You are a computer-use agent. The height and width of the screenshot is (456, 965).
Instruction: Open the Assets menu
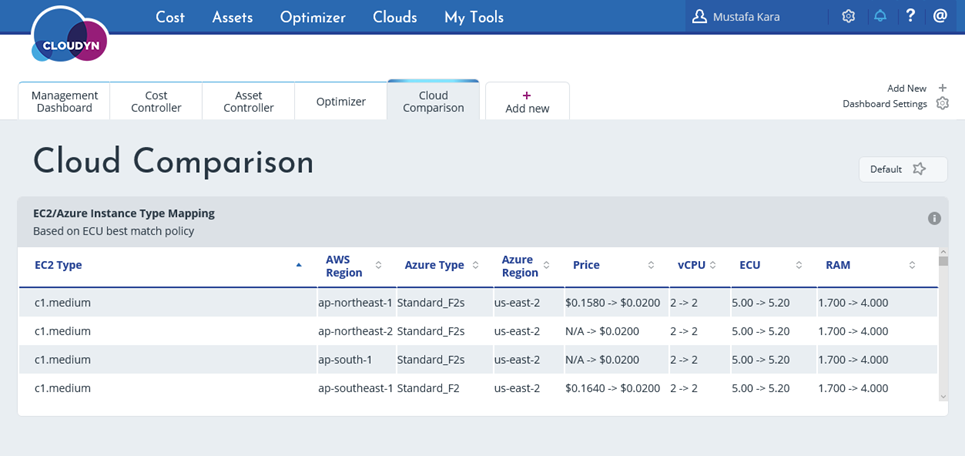[x=233, y=17]
